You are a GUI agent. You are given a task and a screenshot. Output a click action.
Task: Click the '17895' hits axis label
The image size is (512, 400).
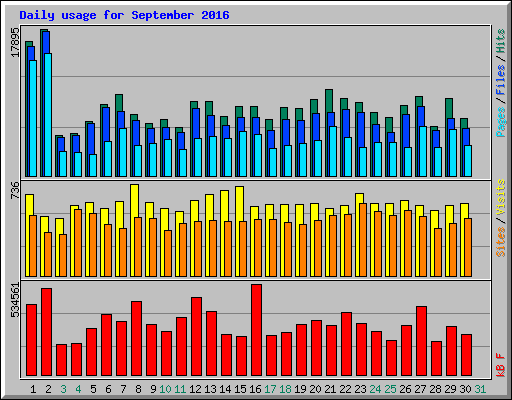coord(15,43)
